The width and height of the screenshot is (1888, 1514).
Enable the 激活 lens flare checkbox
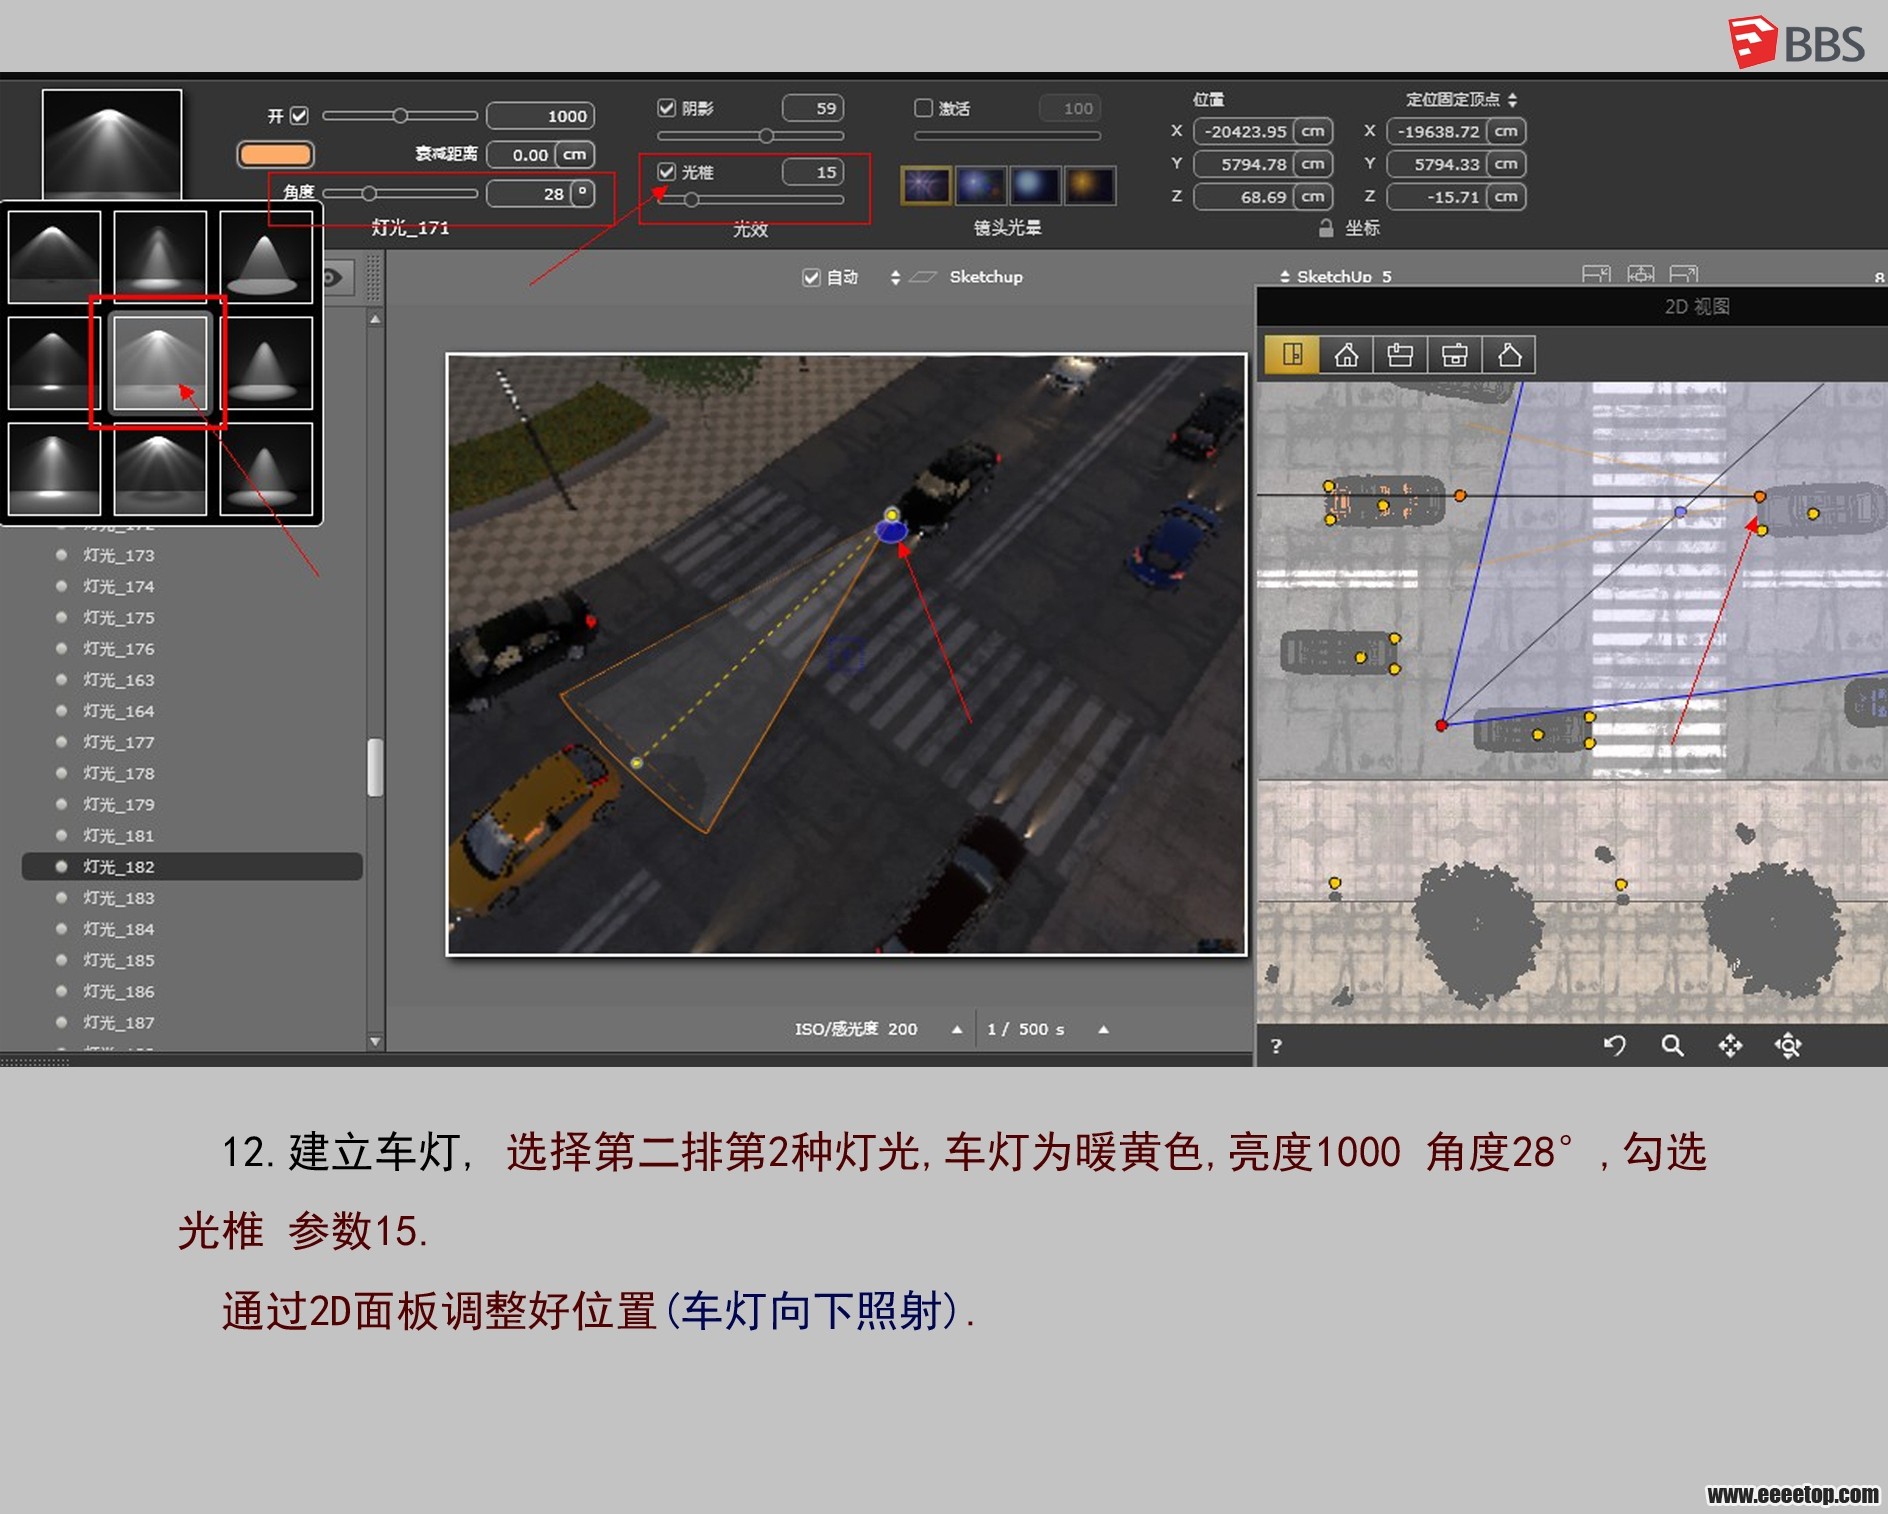click(x=924, y=108)
